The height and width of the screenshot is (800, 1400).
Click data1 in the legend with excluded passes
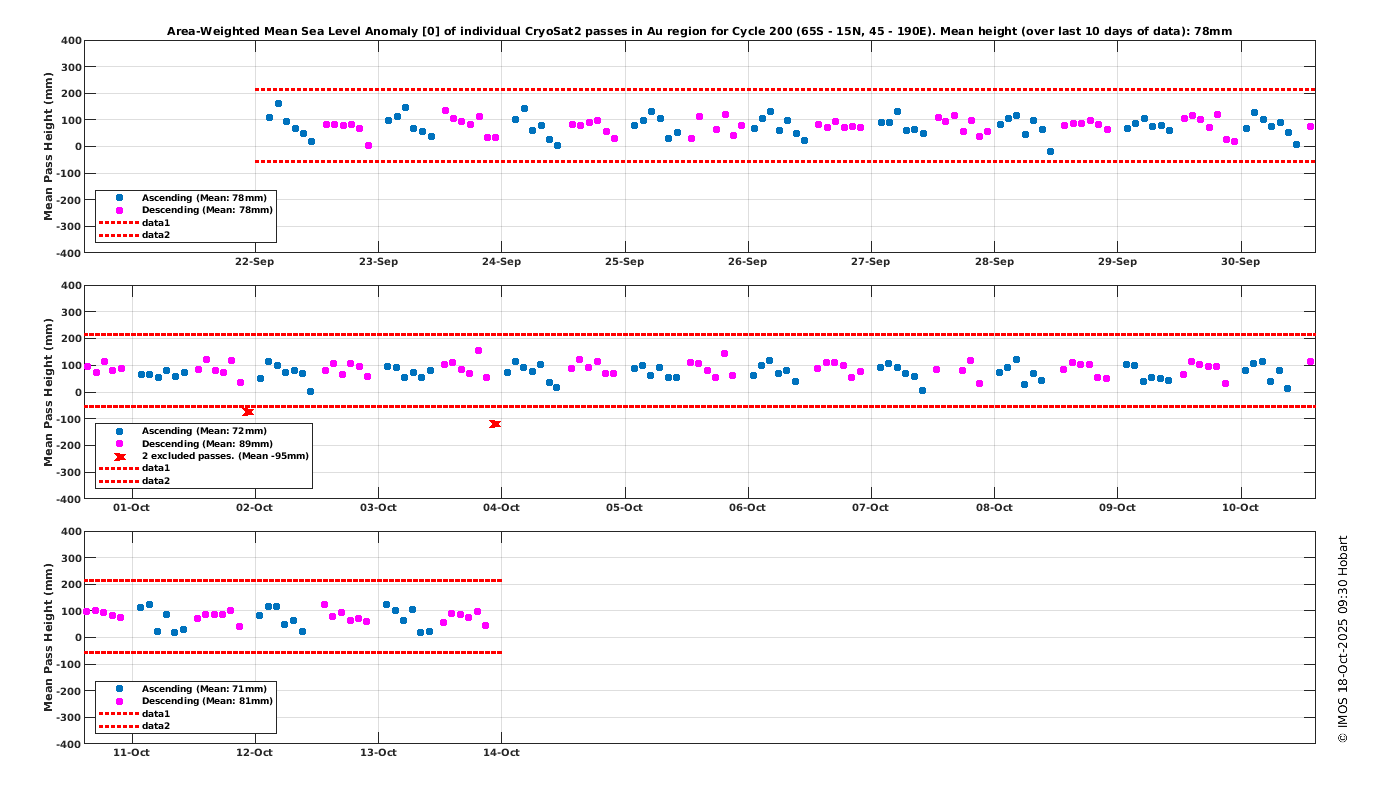[156, 468]
